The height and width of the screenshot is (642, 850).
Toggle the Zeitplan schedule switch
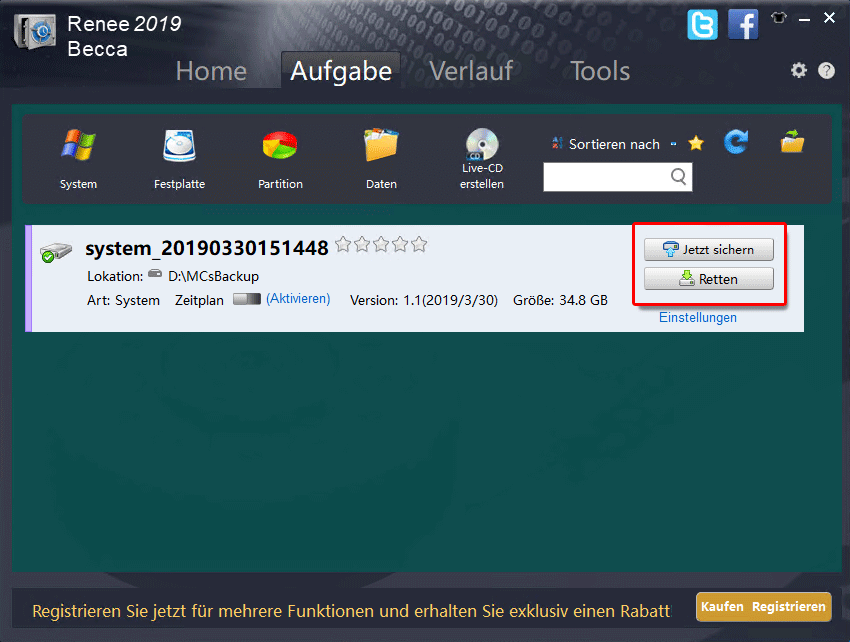click(x=247, y=299)
